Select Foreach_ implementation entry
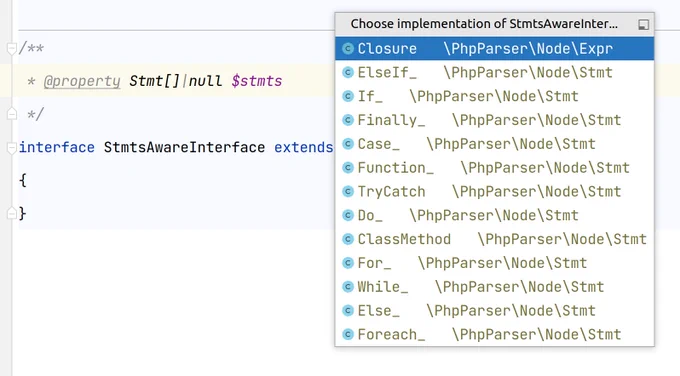The height and width of the screenshot is (376, 680). click(494, 334)
